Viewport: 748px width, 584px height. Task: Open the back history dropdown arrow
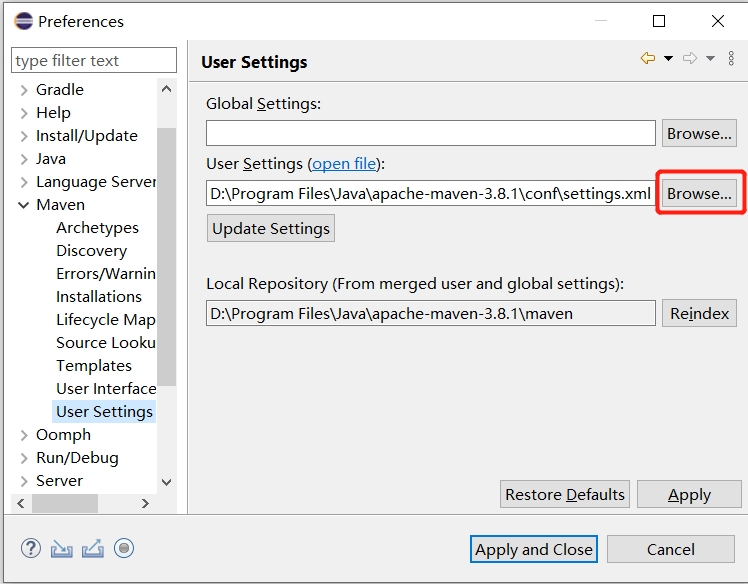668,59
